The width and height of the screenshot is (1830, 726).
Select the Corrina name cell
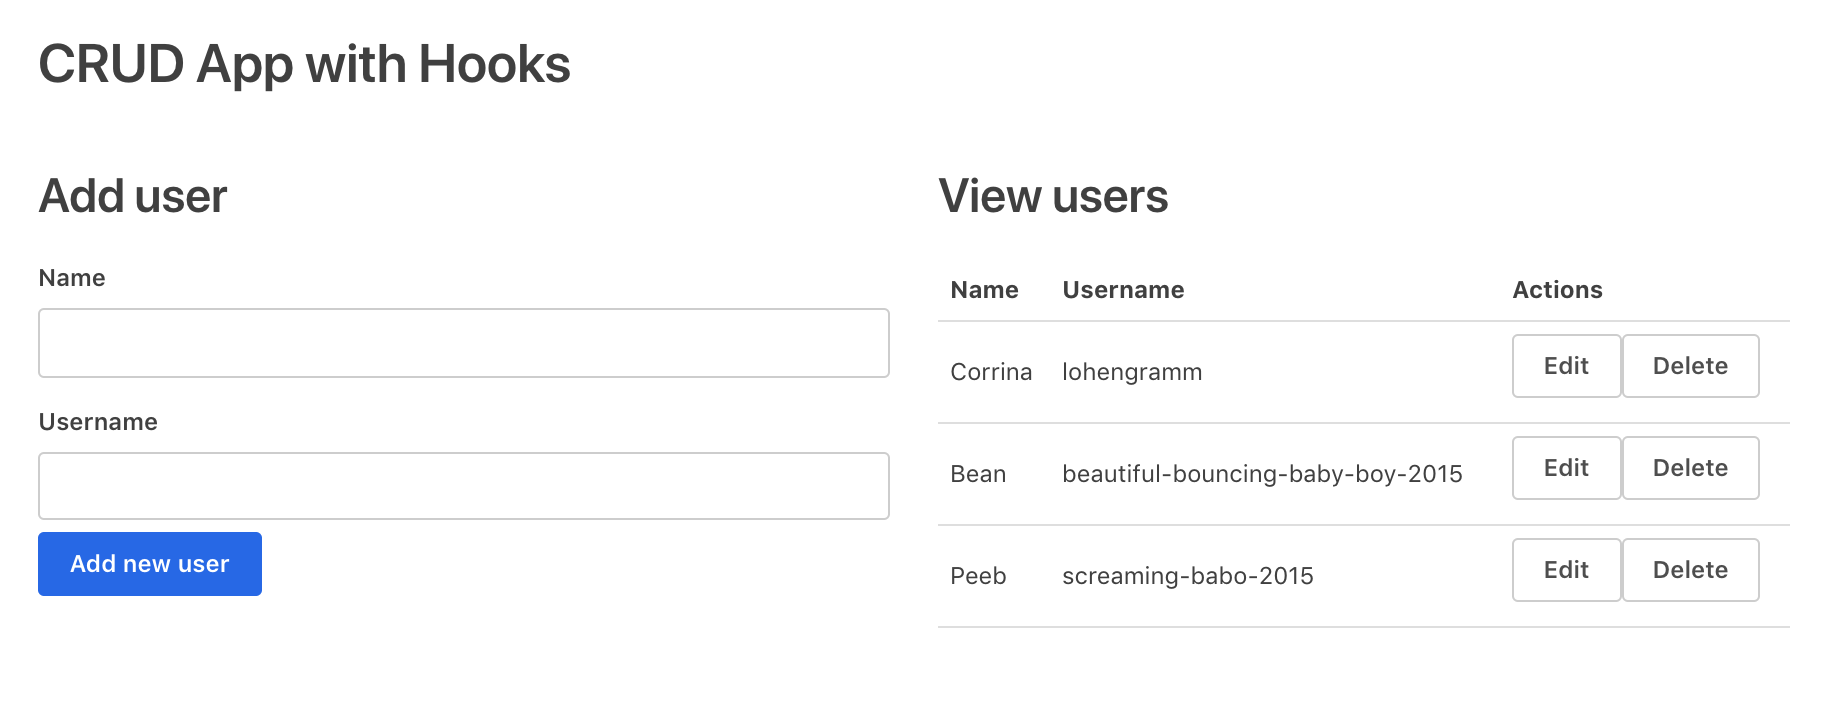(990, 372)
